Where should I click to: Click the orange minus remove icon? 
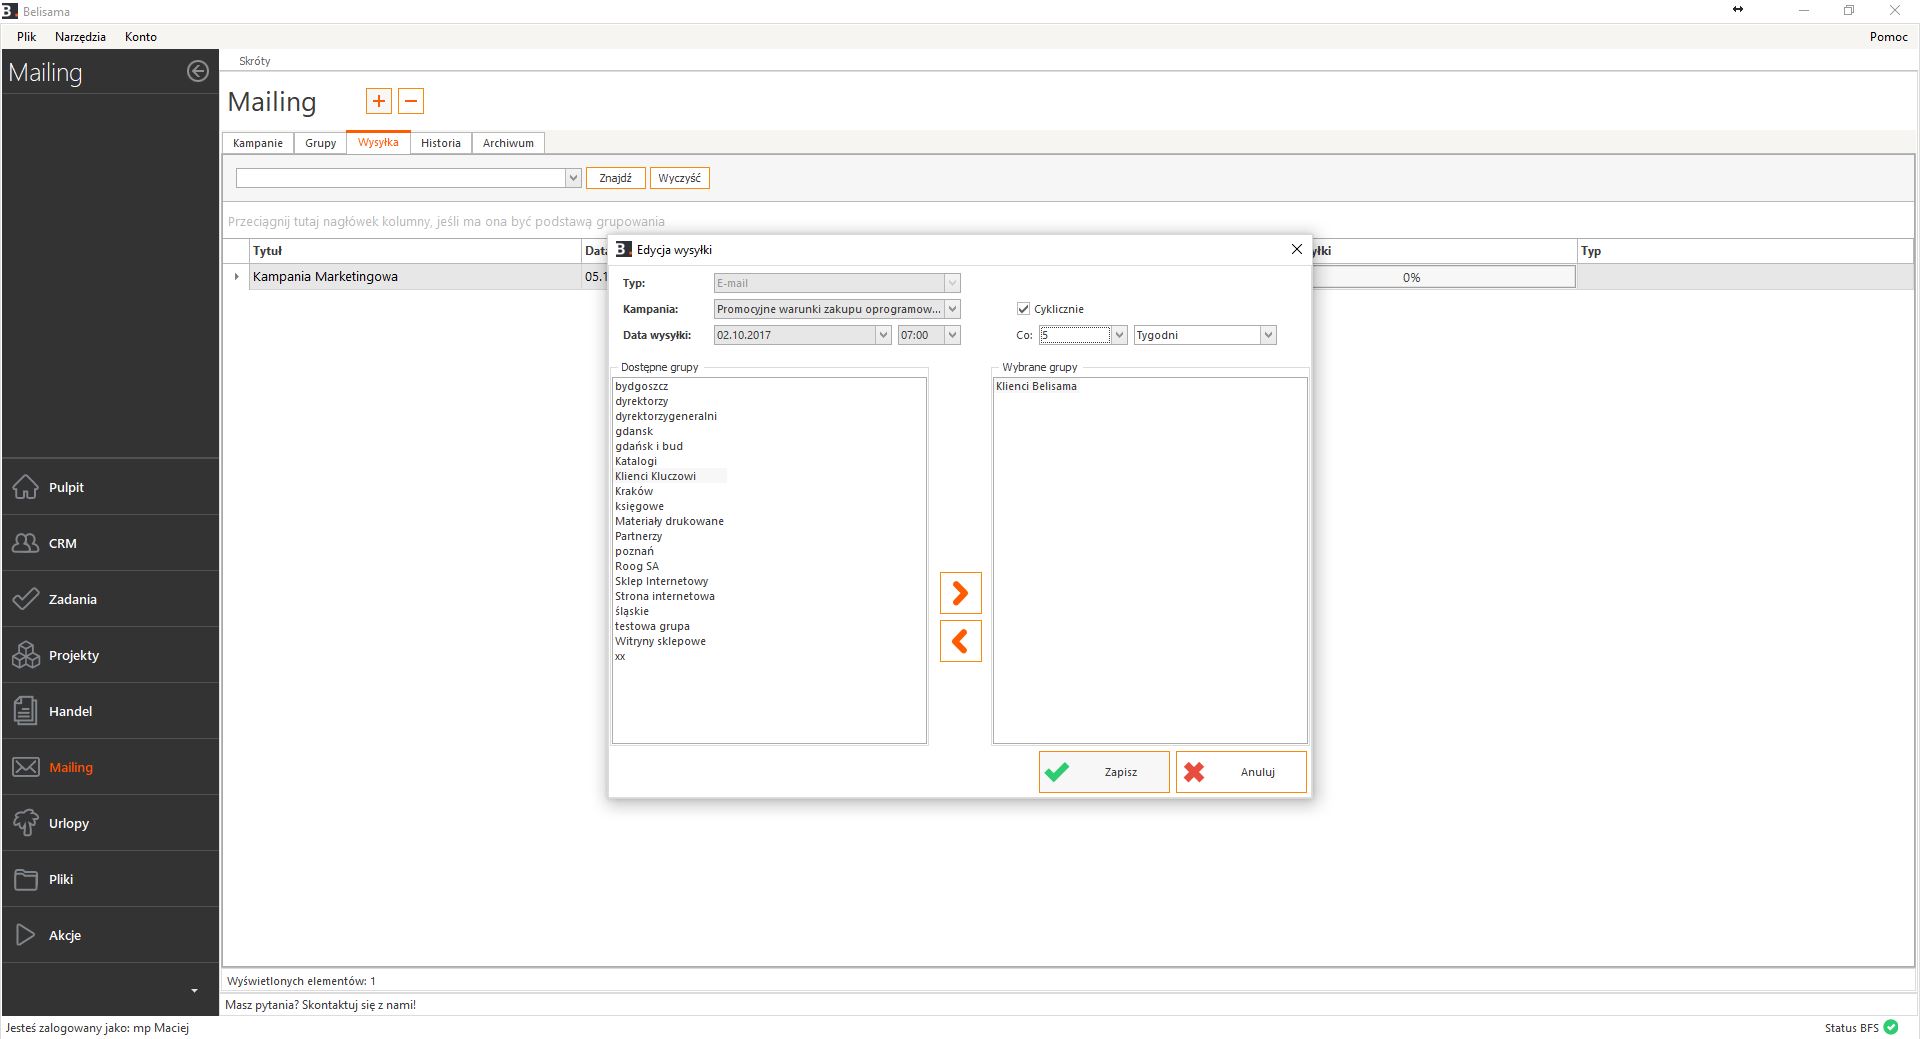tap(411, 101)
